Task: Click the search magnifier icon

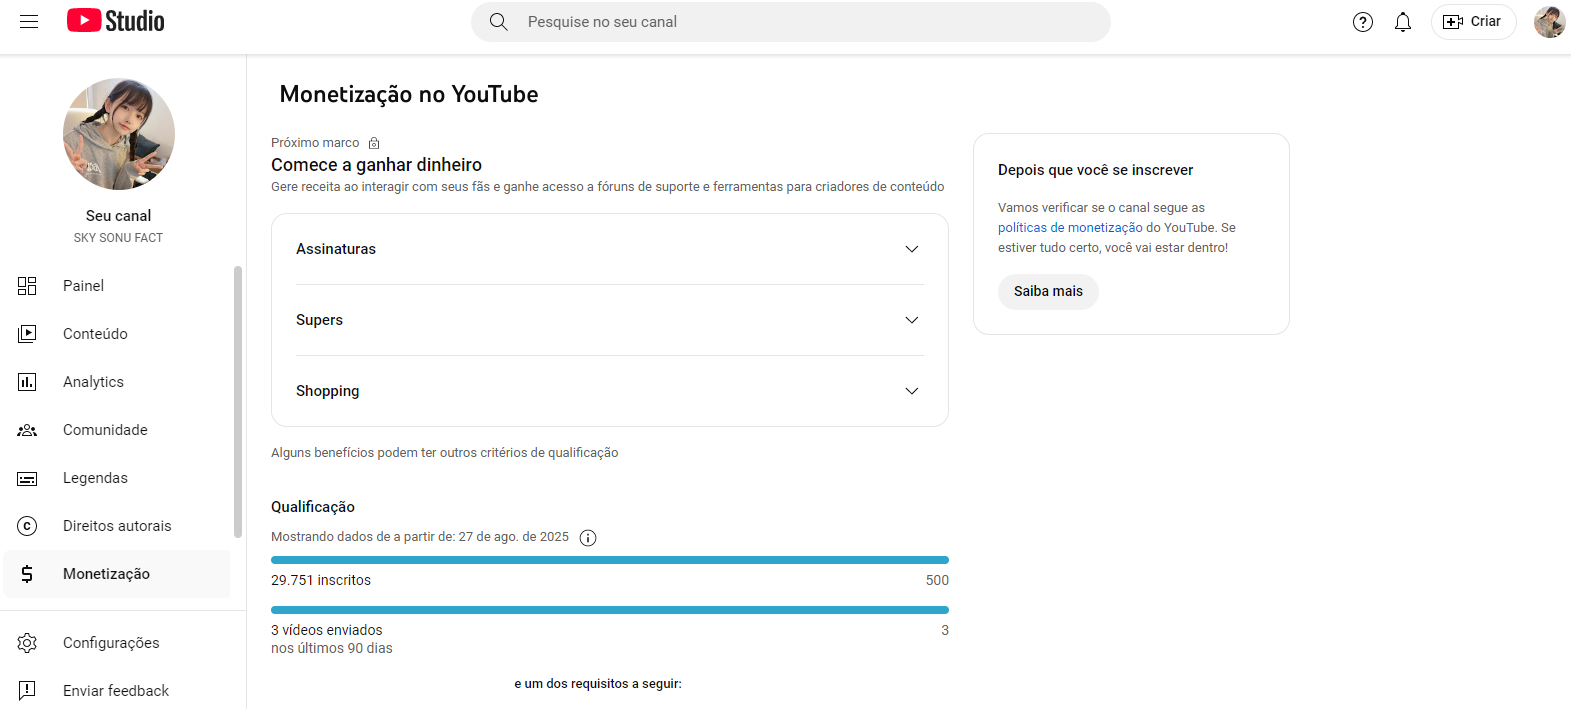Action: coord(498,22)
